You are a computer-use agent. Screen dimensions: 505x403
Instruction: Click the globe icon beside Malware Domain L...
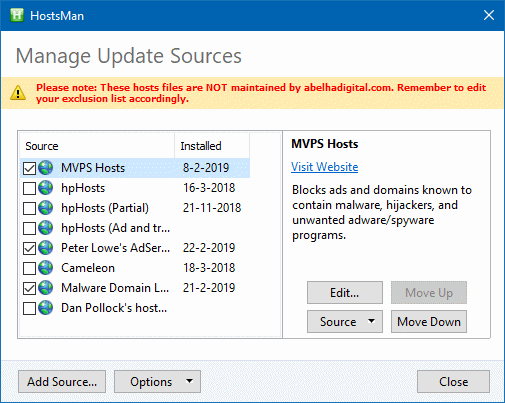click(x=45, y=288)
